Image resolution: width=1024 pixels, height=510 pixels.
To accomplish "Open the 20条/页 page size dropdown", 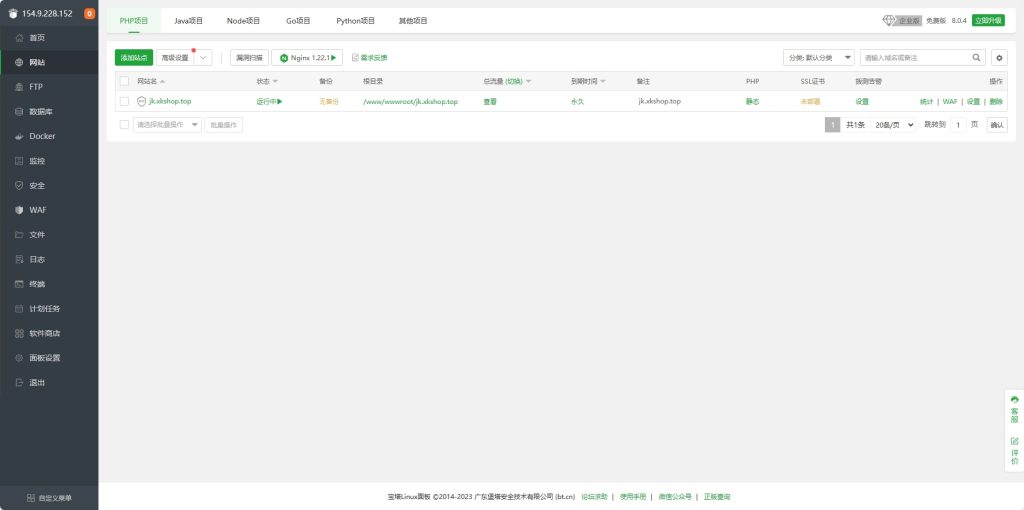I will (893, 125).
